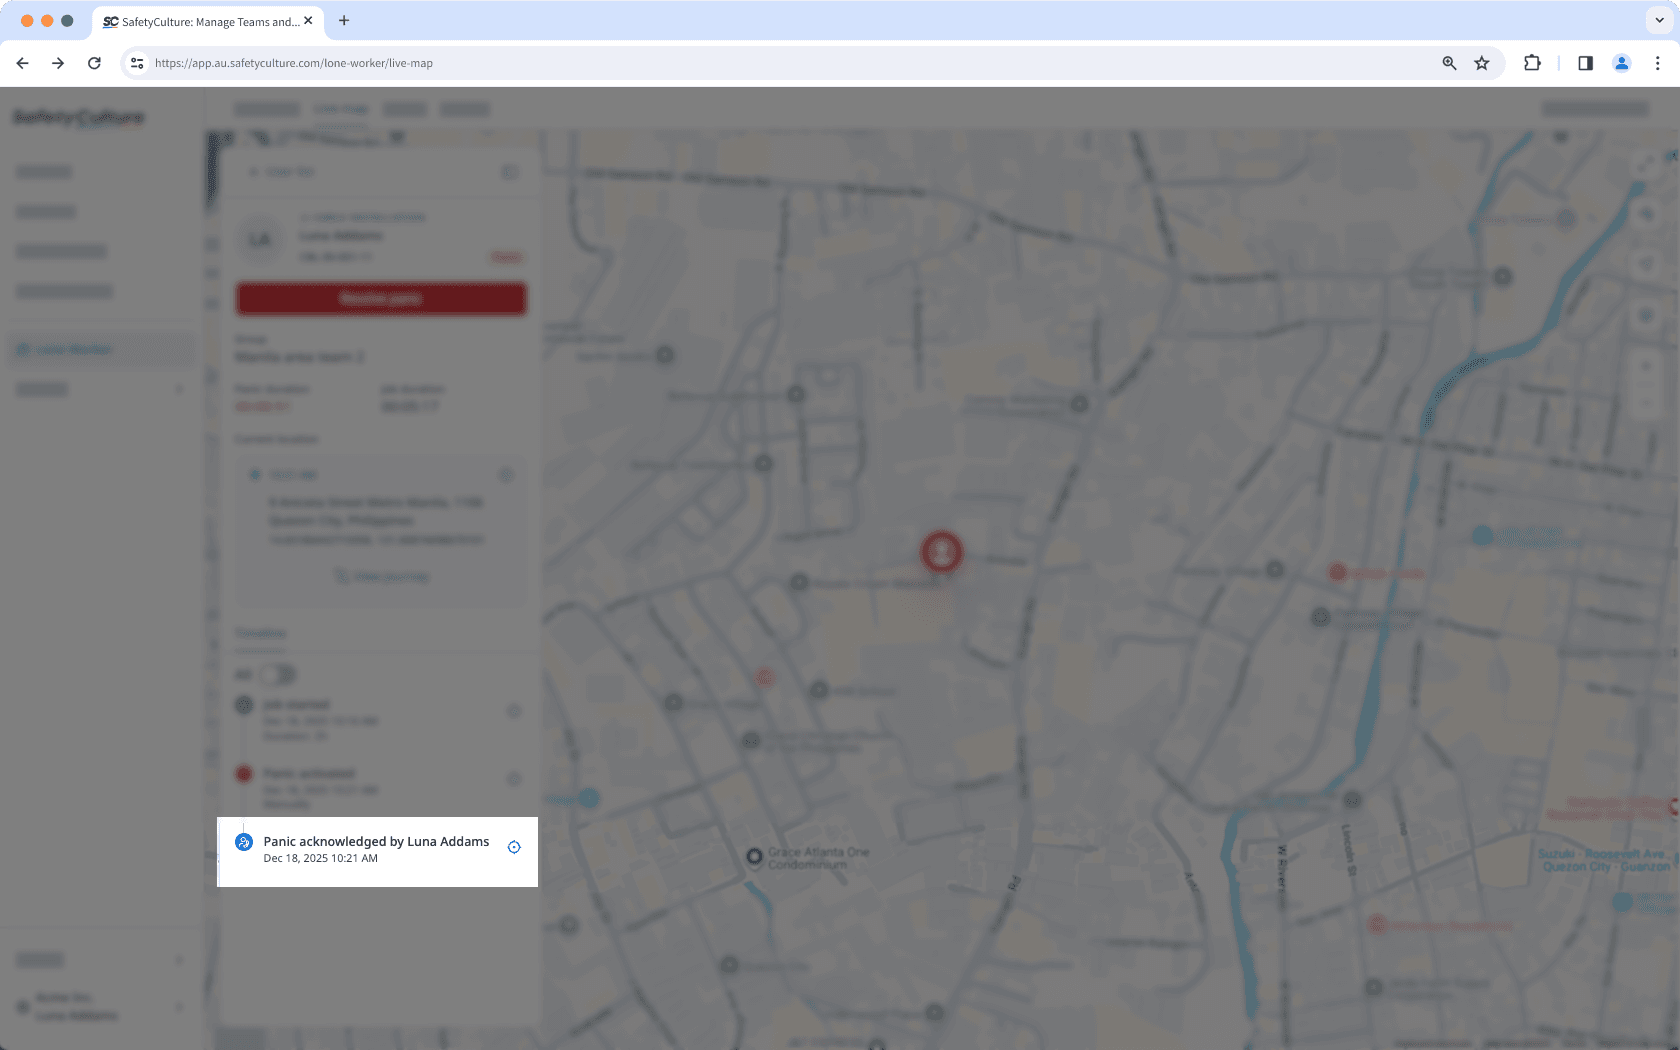Click the crosshair icon beside Panic activated event
Screen dimensions: 1680x1050
coord(514,779)
